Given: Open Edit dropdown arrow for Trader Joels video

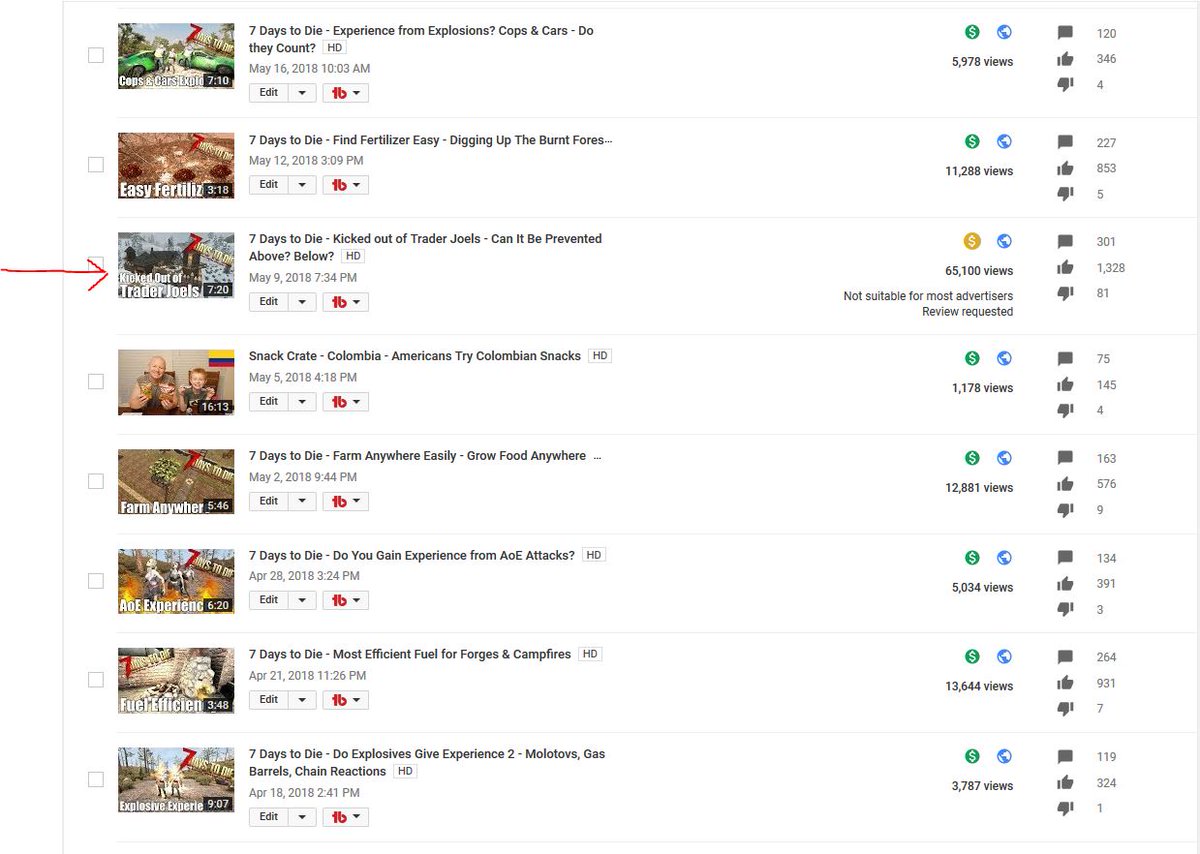Looking at the screenshot, I should pos(303,302).
